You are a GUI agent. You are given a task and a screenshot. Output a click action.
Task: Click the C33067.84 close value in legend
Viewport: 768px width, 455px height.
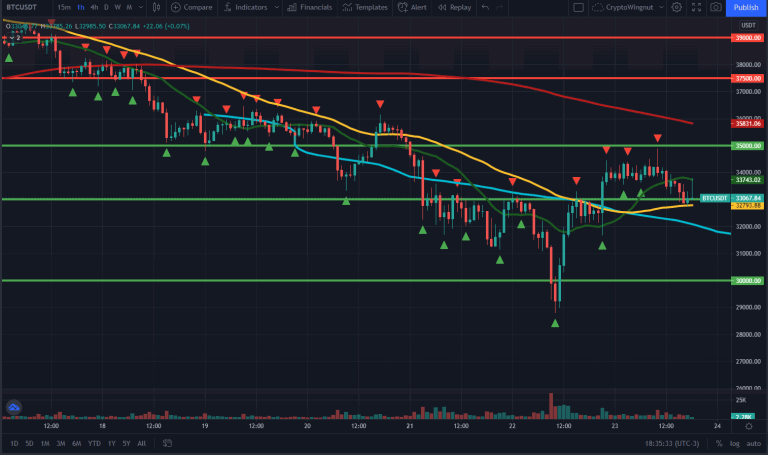click(124, 26)
